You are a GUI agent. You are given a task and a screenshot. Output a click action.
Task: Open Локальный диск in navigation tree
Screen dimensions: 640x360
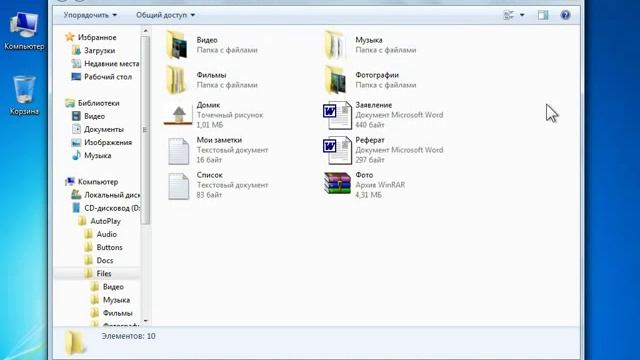pos(112,195)
